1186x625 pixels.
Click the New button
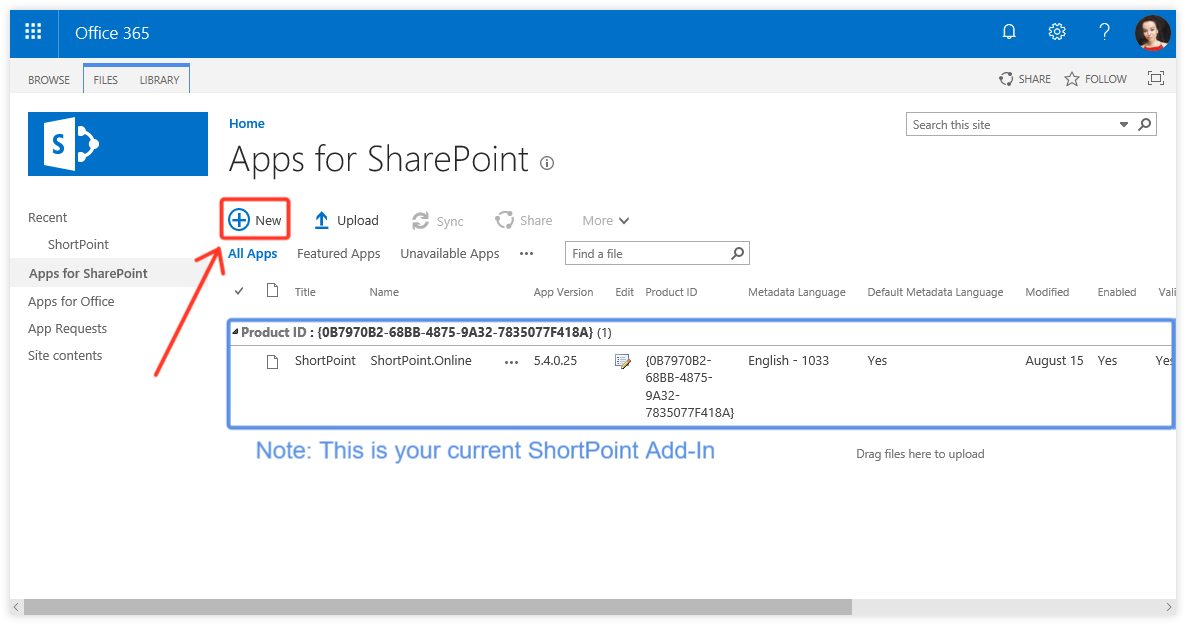[x=254, y=219]
